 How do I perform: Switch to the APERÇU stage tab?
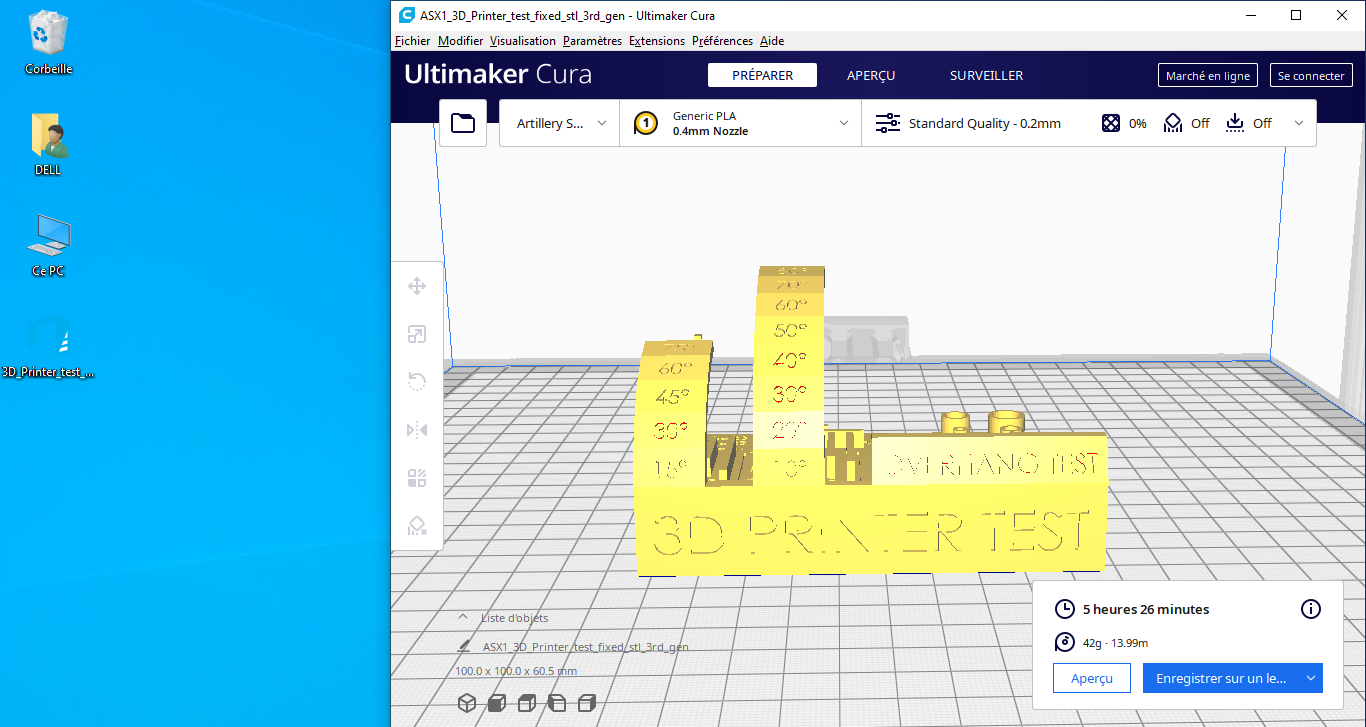point(871,75)
